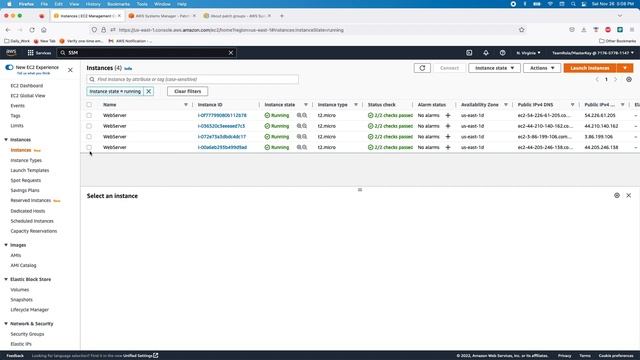The height and width of the screenshot is (360, 640).
Task: Go back to the previous page
Action: coord(8,30)
